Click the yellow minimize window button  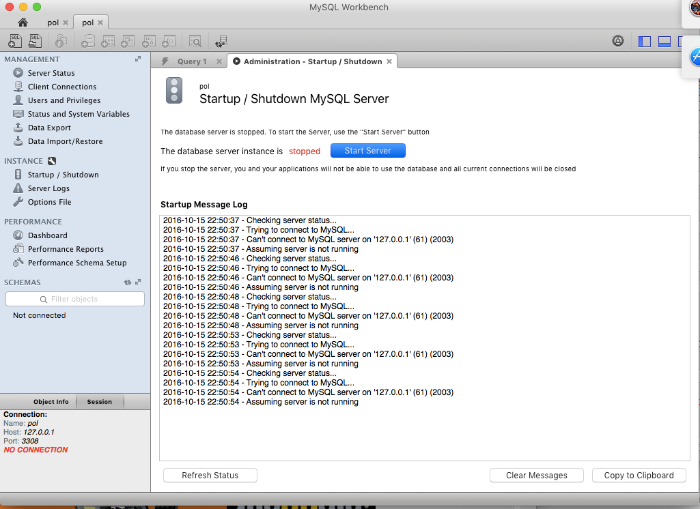point(23,7)
